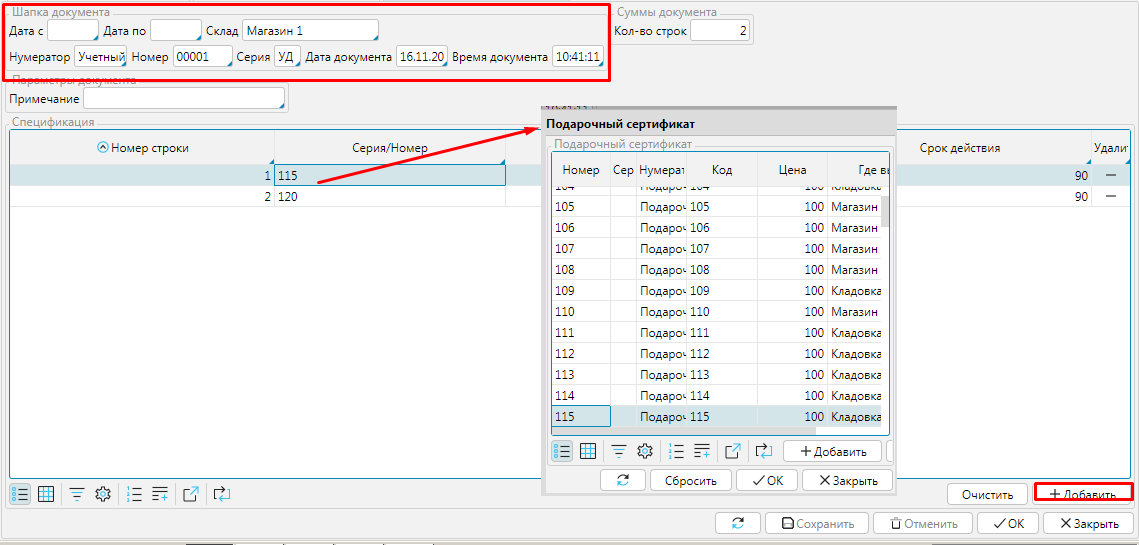
Task: Switch main specification to table grid view
Action: click(x=45, y=493)
